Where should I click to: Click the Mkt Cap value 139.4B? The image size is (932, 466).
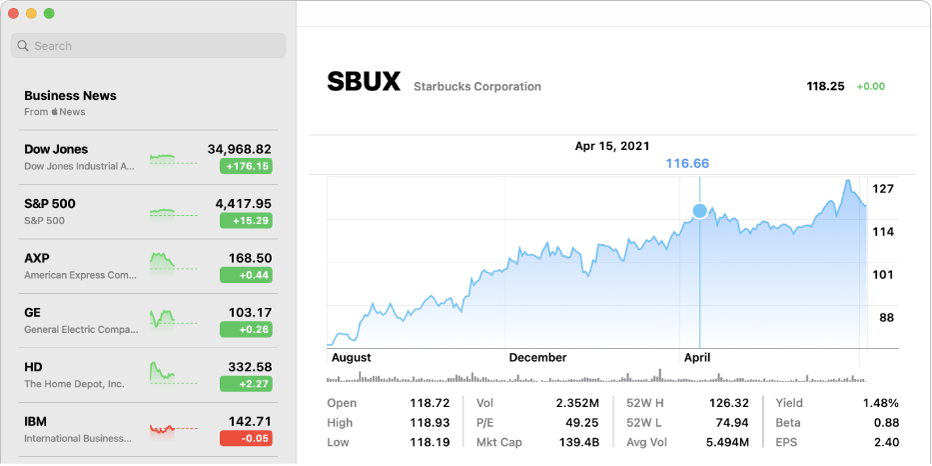(579, 442)
